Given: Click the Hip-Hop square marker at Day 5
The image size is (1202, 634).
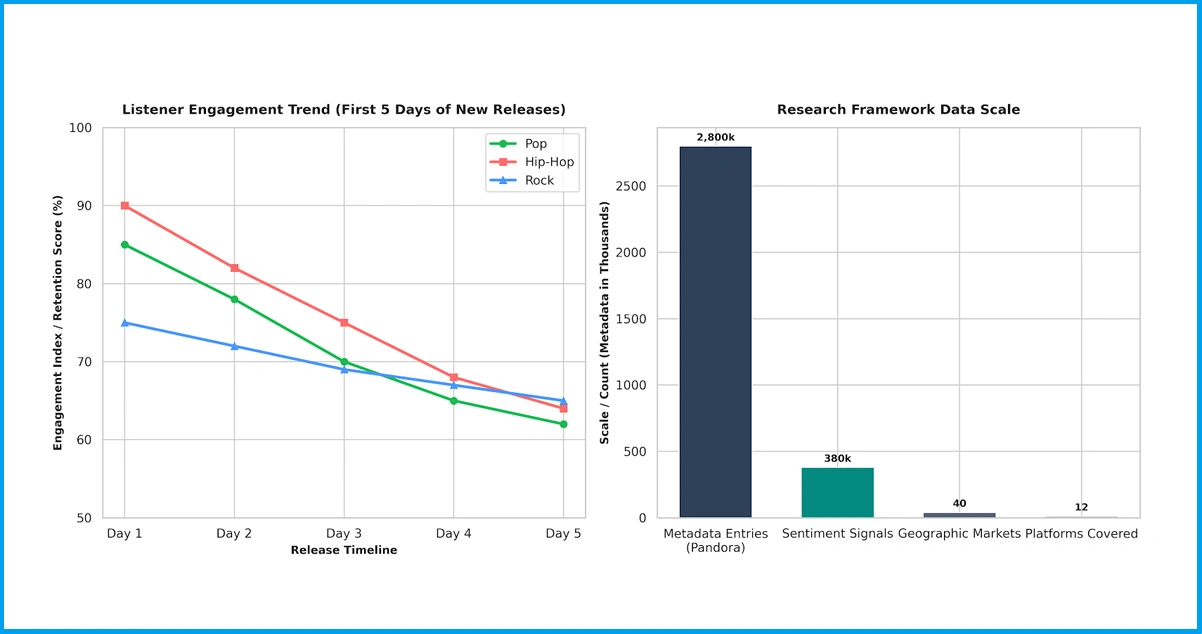Looking at the screenshot, I should point(563,409).
